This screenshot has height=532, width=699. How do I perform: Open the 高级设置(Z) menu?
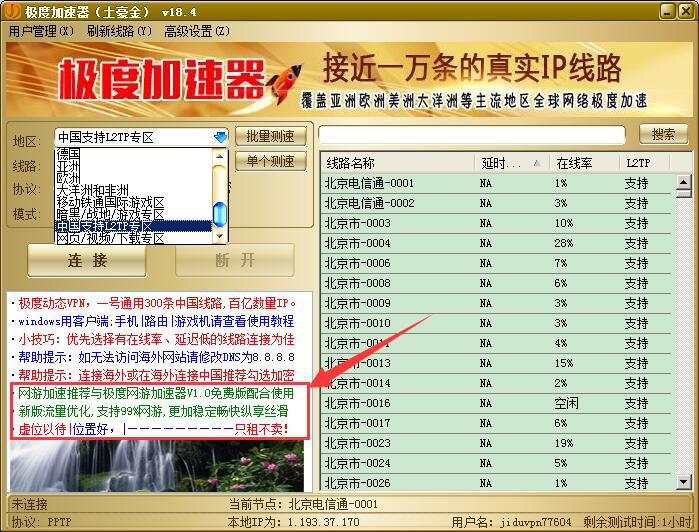[197, 31]
